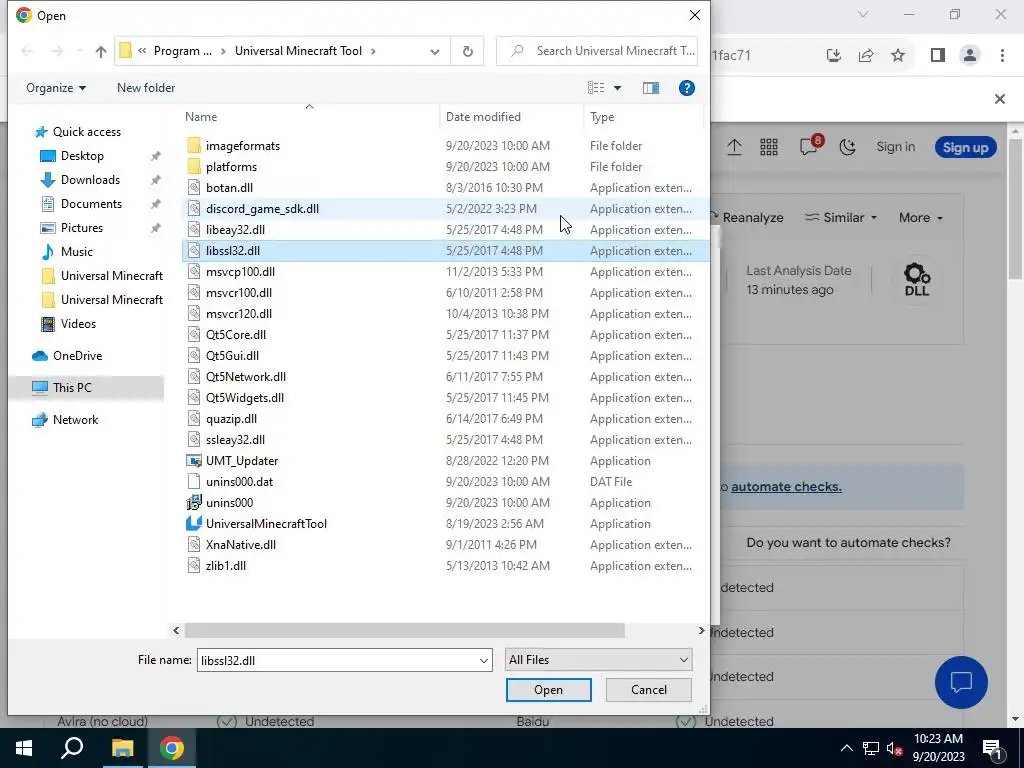Image resolution: width=1024 pixels, height=768 pixels.
Task: Click Sign in link in Chrome page
Action: point(895,147)
